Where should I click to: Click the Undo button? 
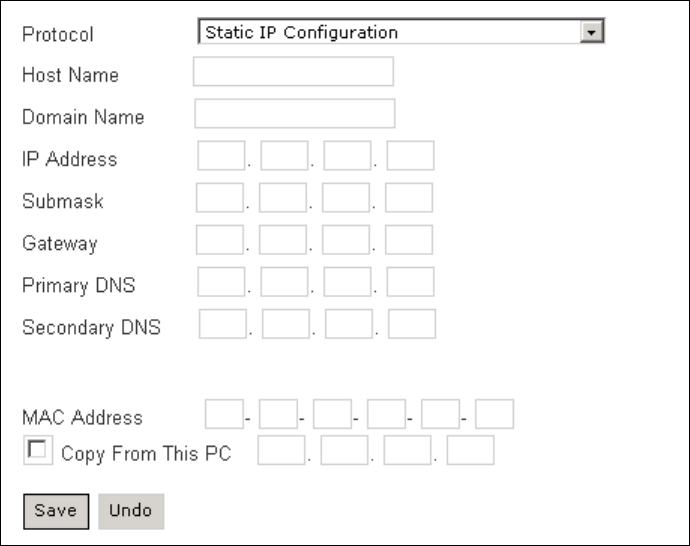(131, 511)
